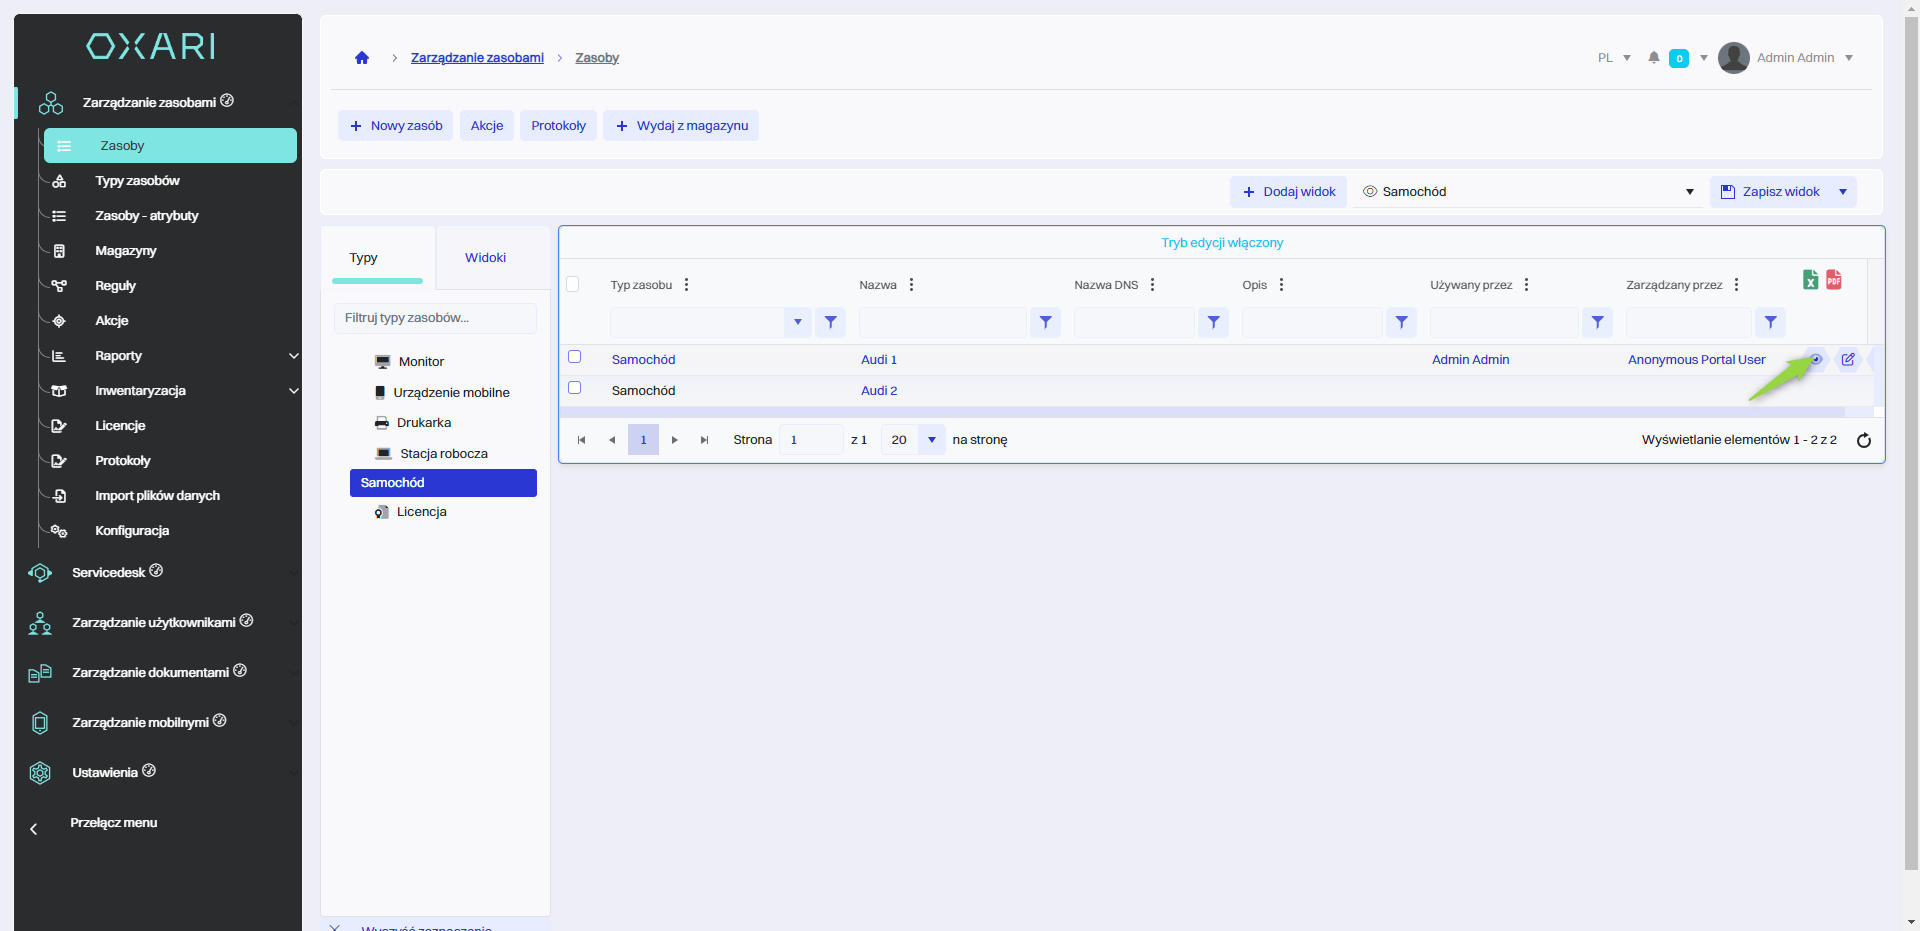Open the Audi 2 link
1920x931 pixels.
coord(879,391)
